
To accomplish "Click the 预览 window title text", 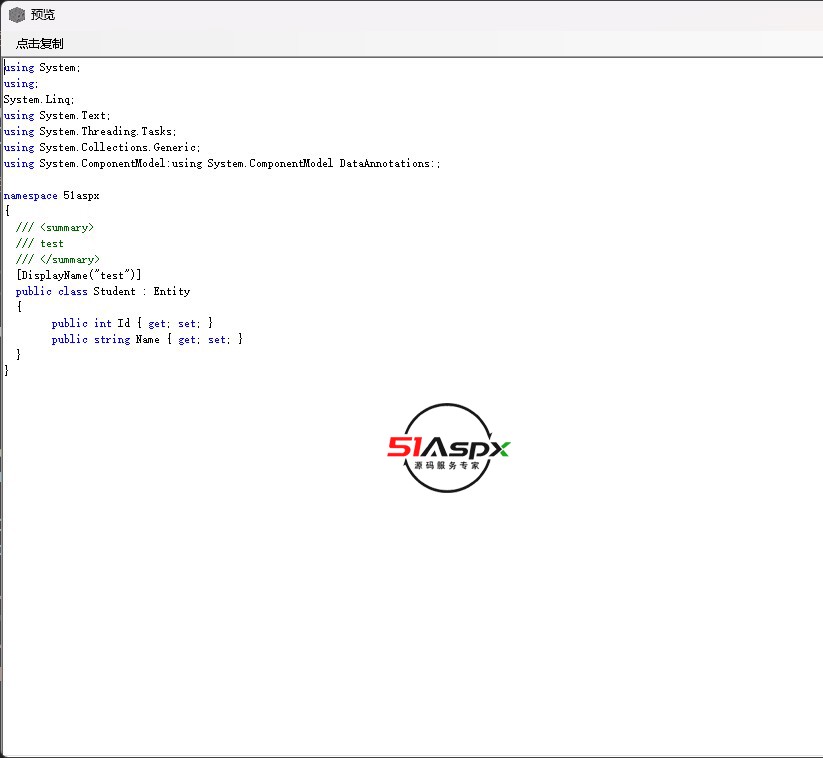I will coord(43,15).
